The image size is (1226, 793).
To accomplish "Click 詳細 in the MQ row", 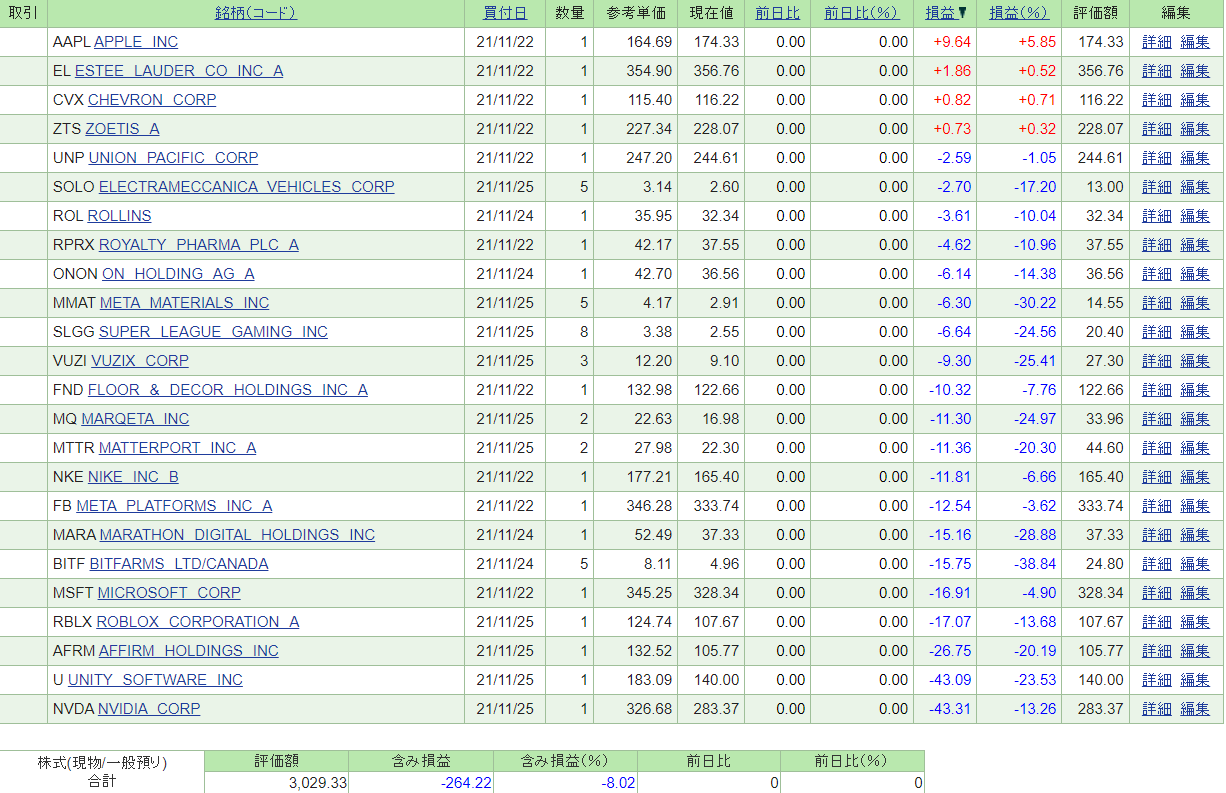I will tap(1157, 419).
